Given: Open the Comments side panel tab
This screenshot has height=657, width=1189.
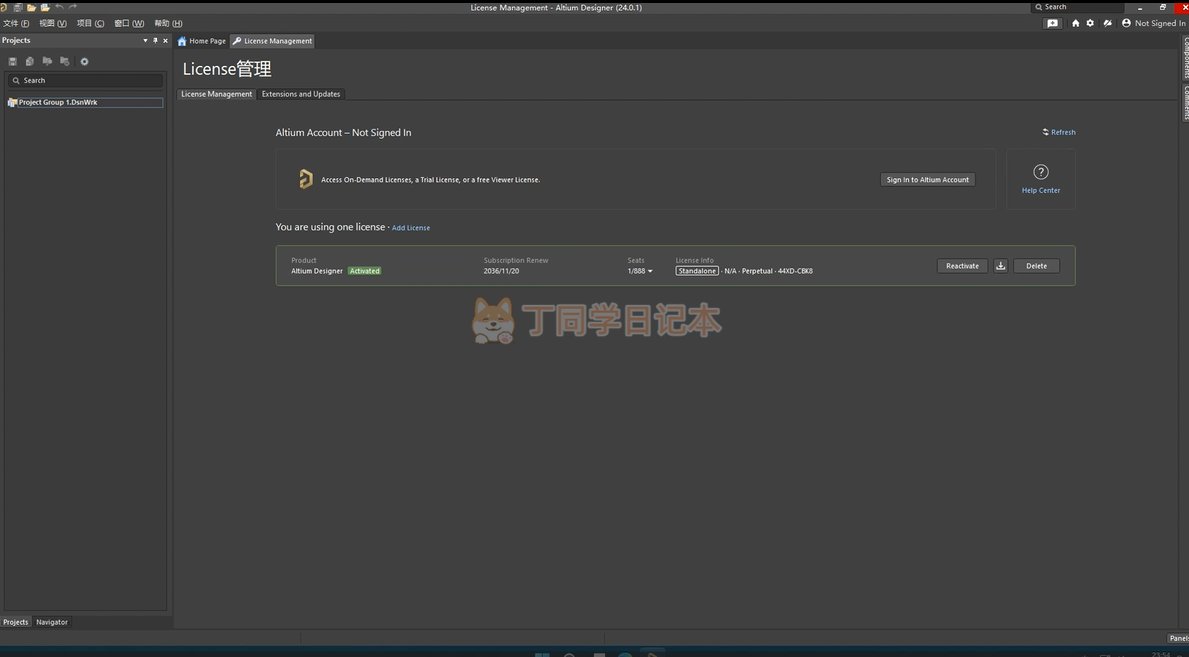Looking at the screenshot, I should point(1184,102).
